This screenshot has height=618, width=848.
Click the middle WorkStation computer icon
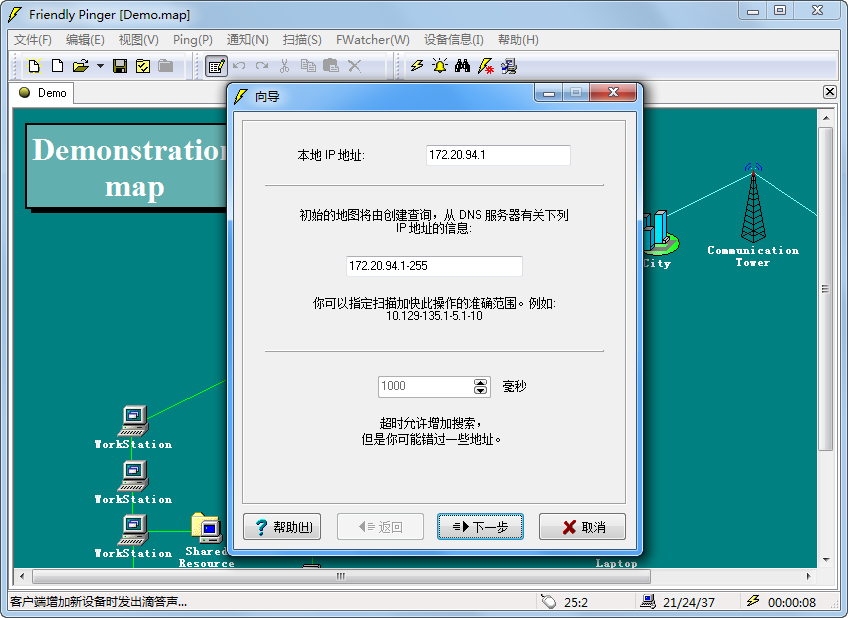[x=134, y=476]
